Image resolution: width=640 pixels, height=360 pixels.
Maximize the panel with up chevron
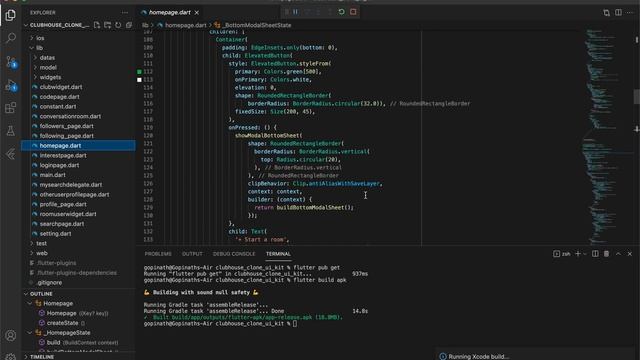(618, 254)
